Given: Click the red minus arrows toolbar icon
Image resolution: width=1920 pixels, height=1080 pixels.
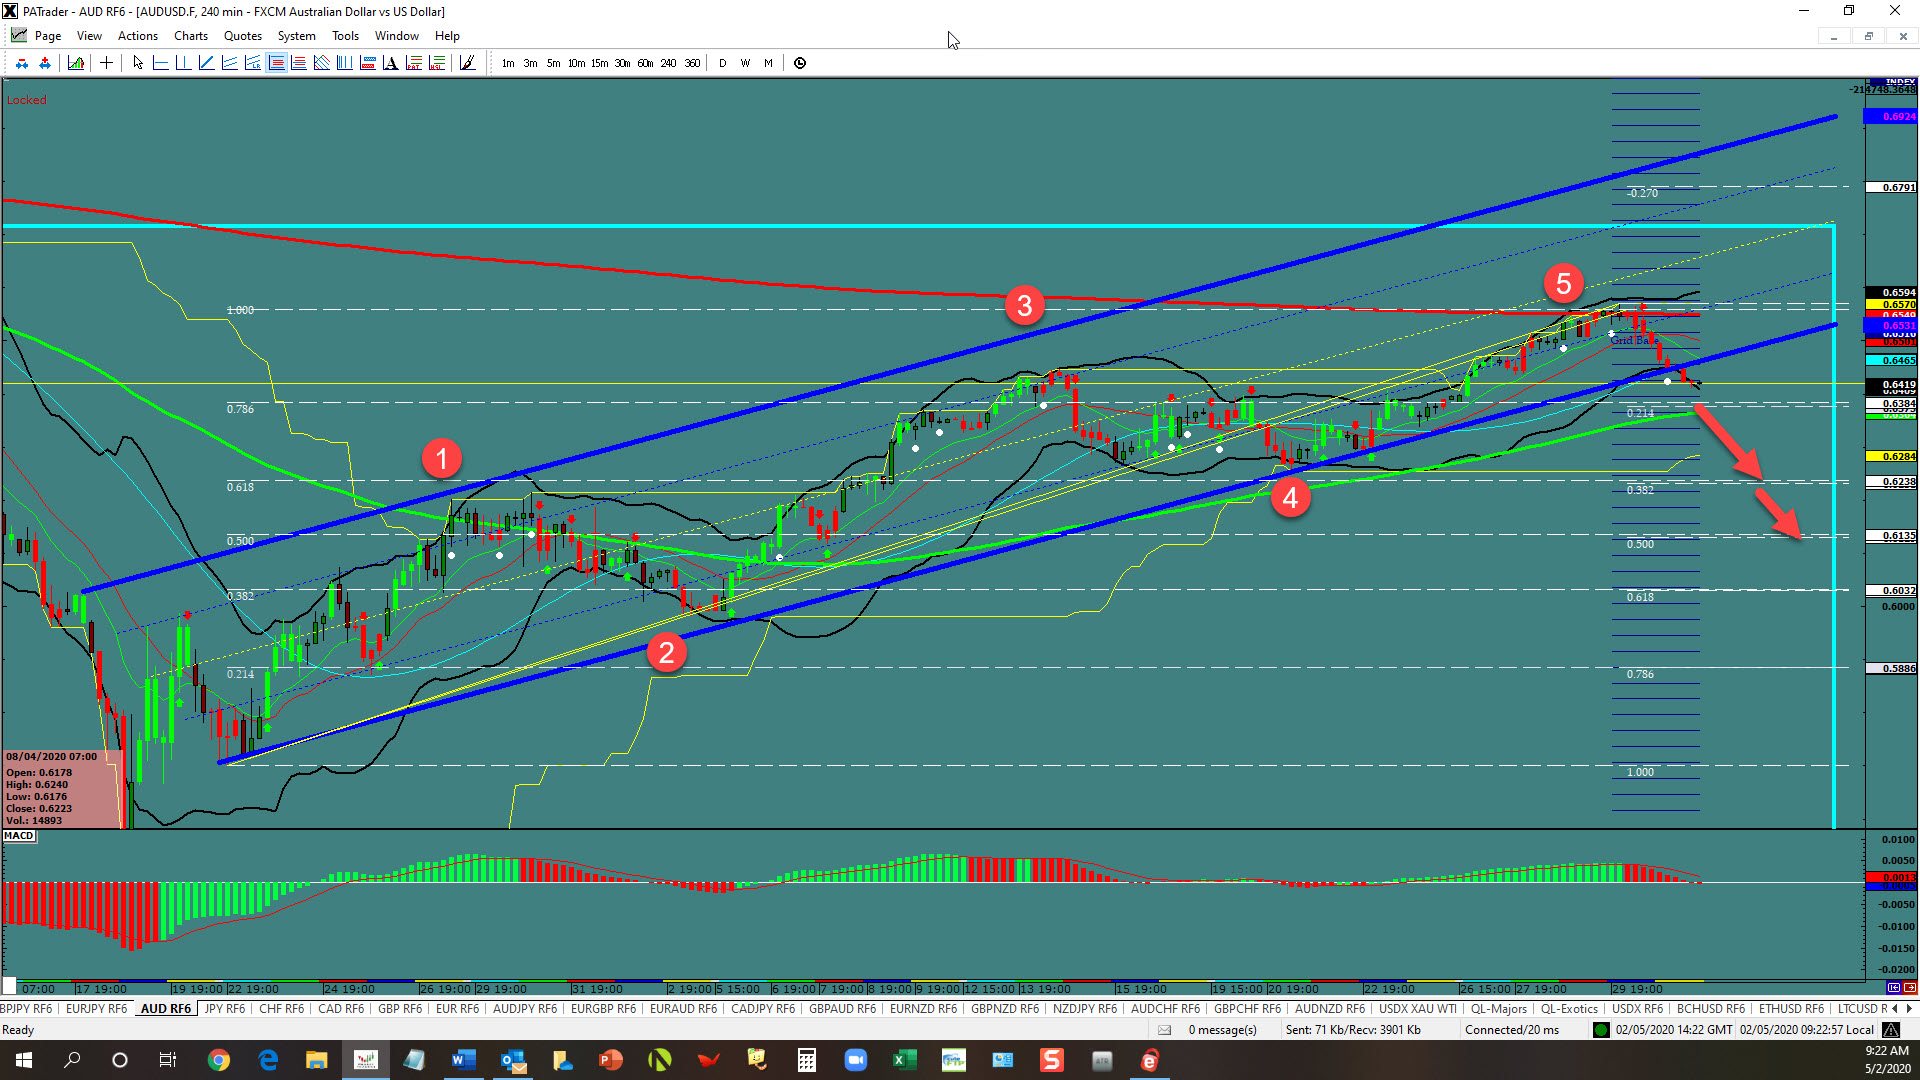Looking at the screenshot, I should (22, 63).
